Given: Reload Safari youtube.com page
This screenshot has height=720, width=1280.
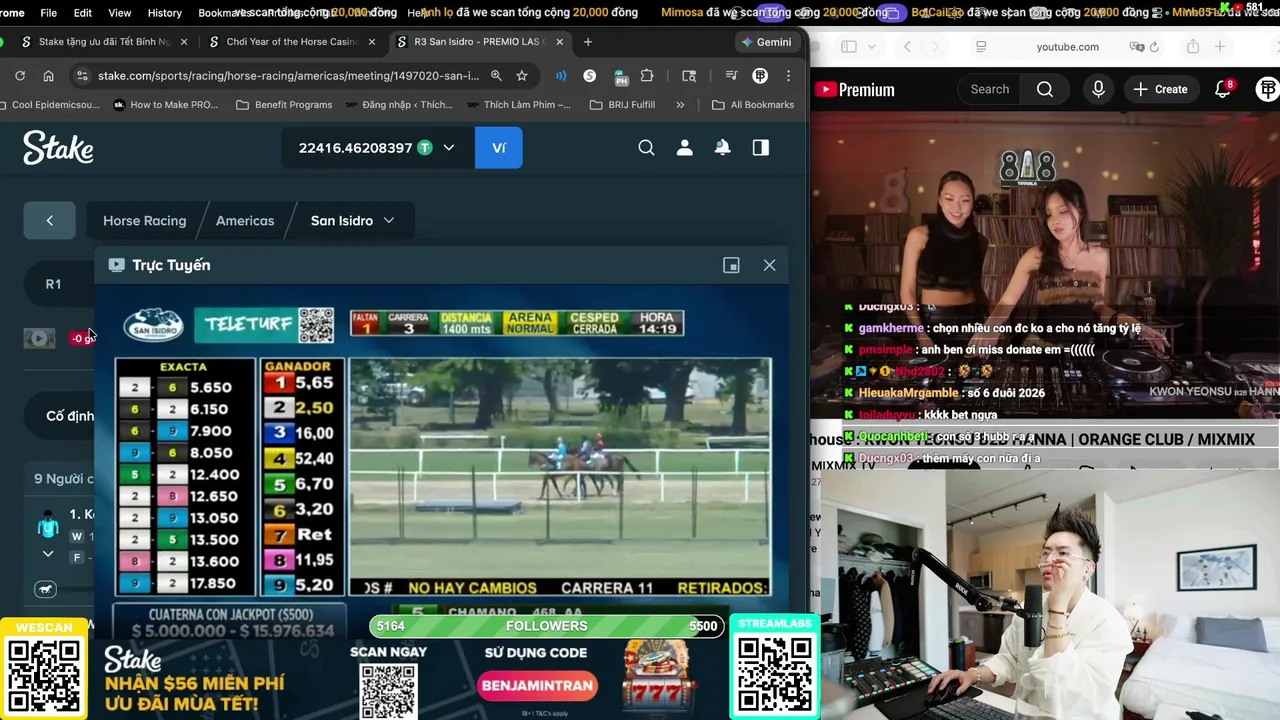Looking at the screenshot, I should 1154,47.
